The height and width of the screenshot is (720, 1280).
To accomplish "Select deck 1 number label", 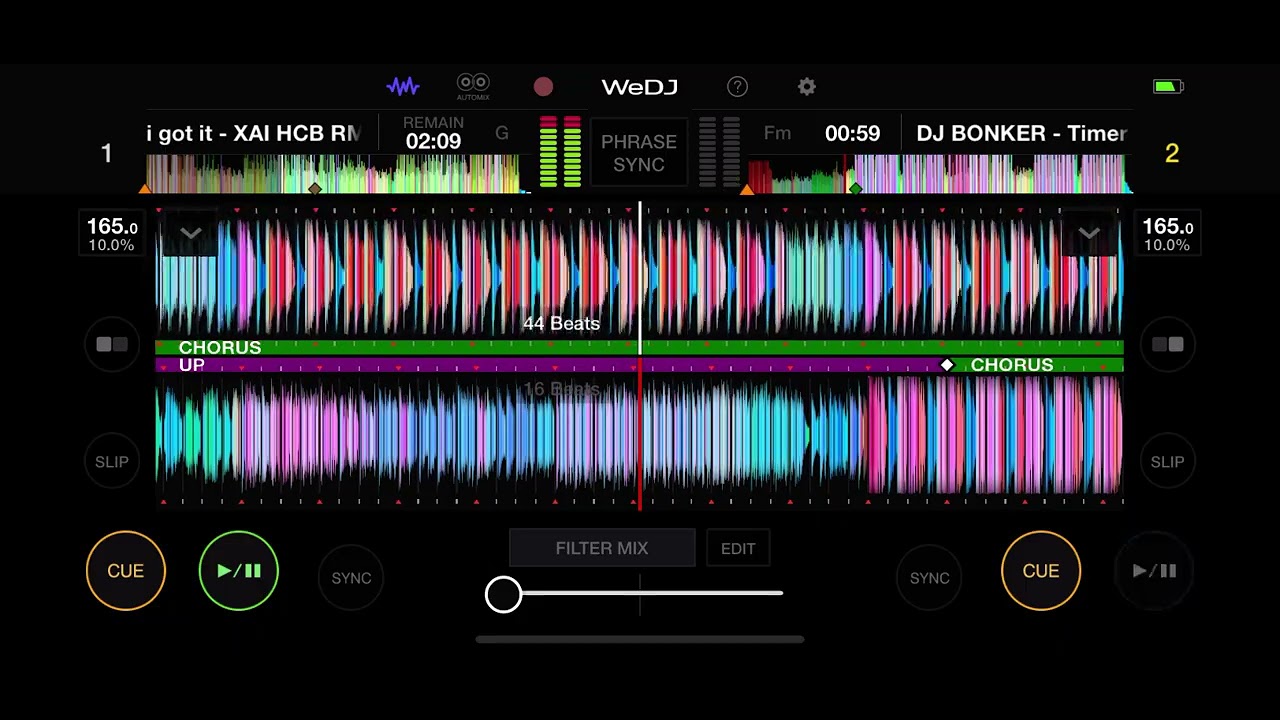I will [x=107, y=153].
